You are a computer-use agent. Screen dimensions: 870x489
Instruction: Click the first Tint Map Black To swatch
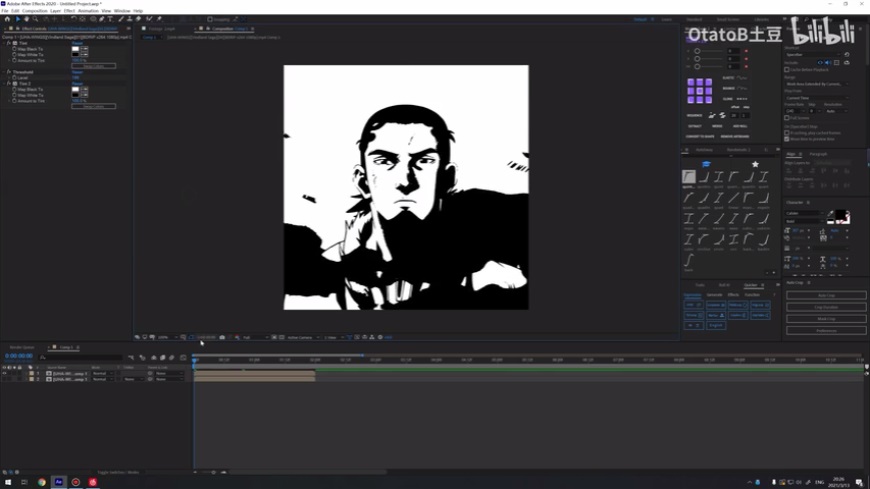pyautogui.click(x=75, y=49)
